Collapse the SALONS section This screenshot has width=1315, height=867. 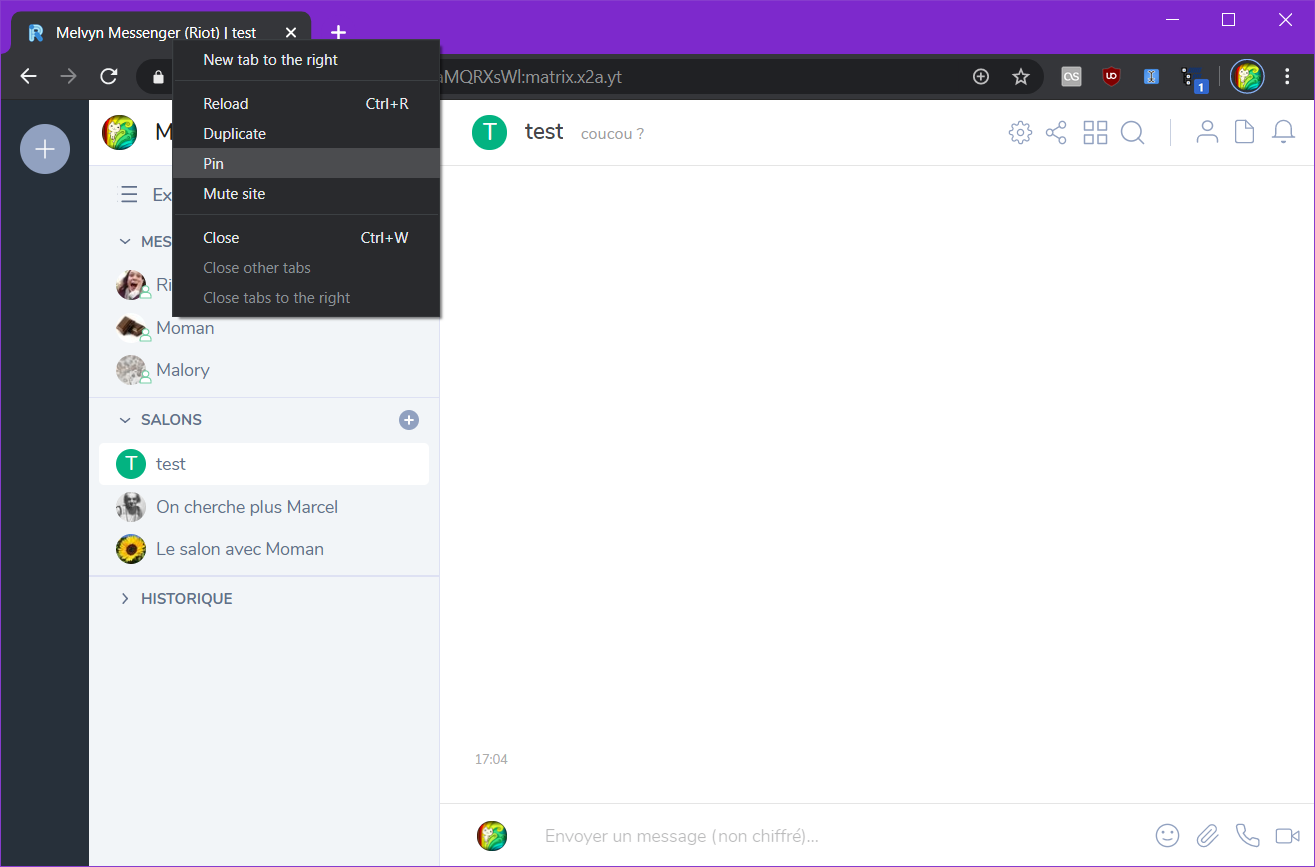125,420
